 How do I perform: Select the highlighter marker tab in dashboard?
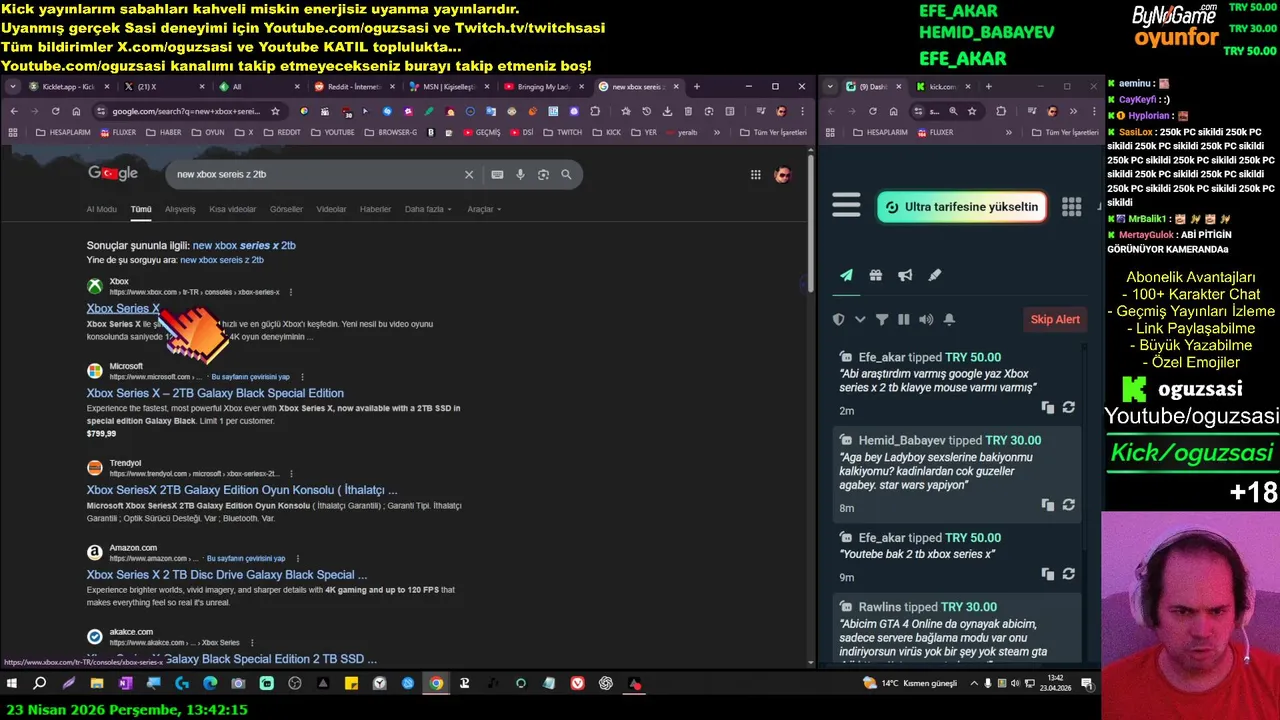(935, 275)
